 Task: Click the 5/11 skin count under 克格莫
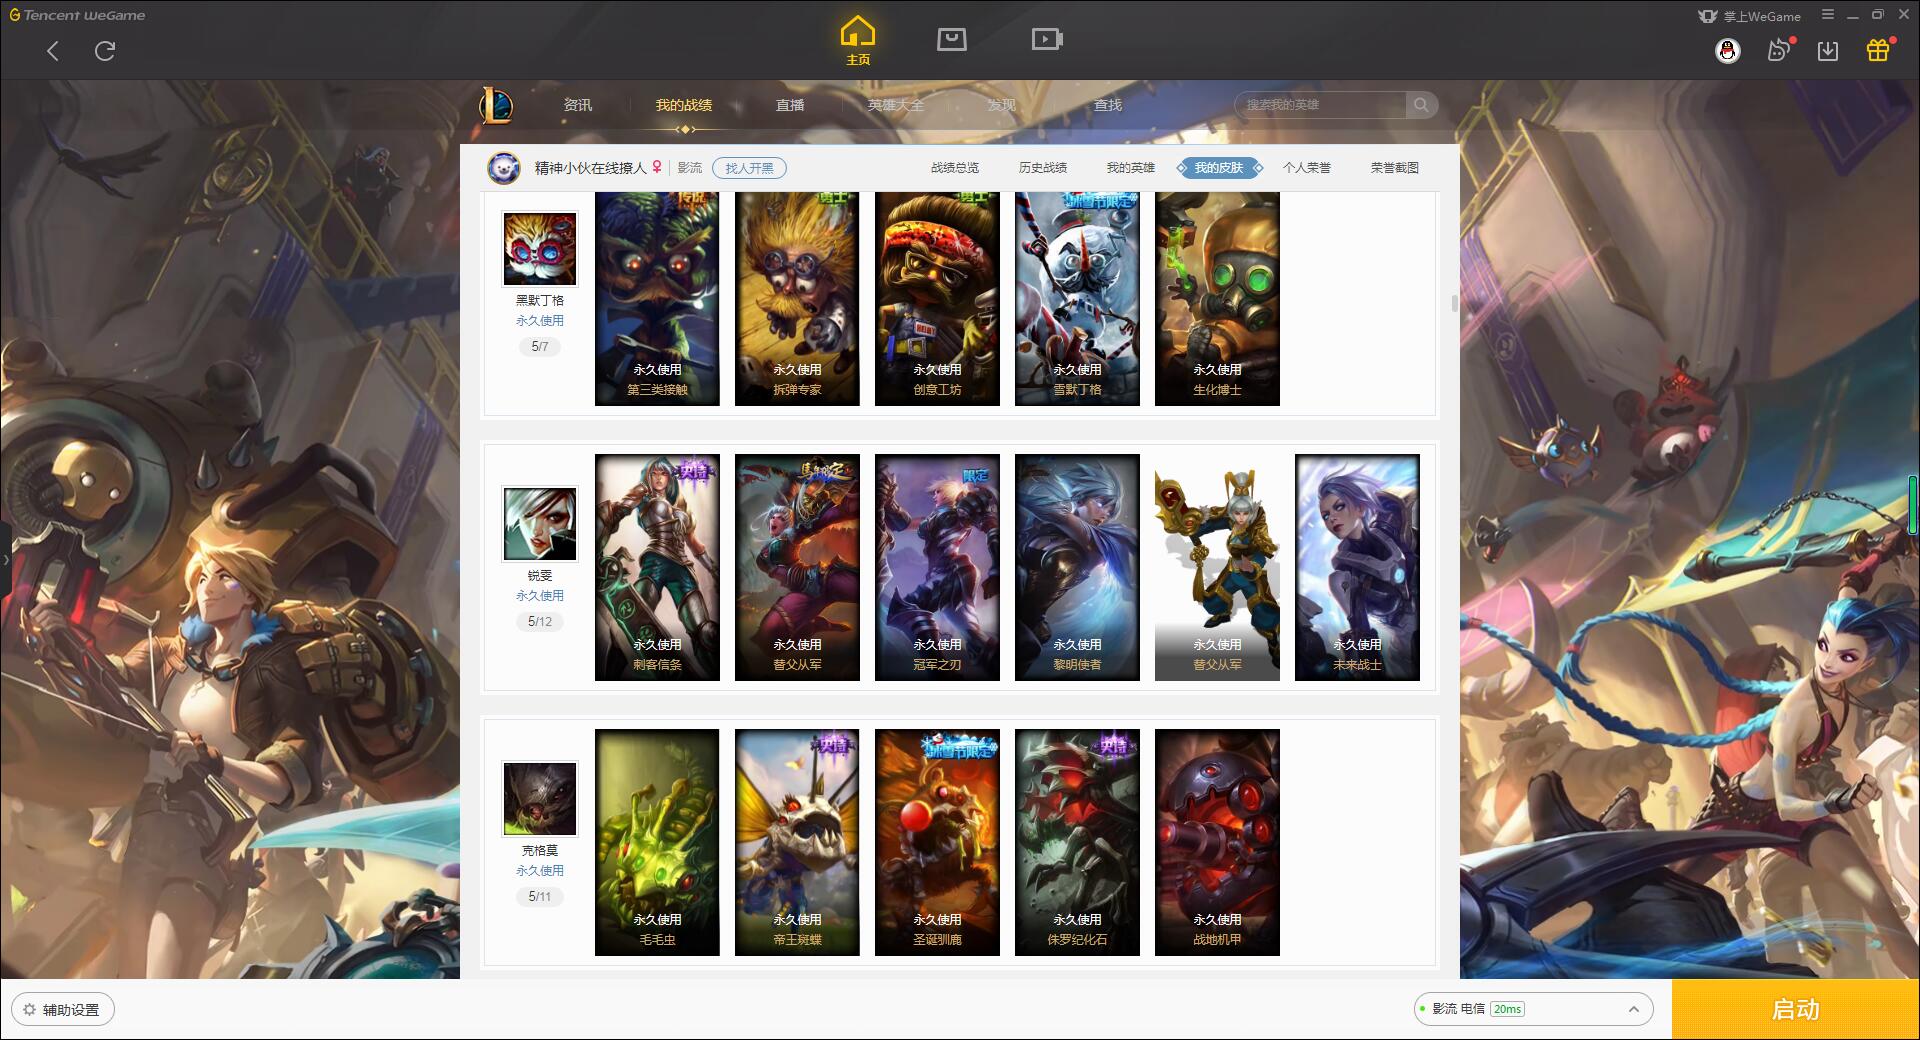click(540, 897)
